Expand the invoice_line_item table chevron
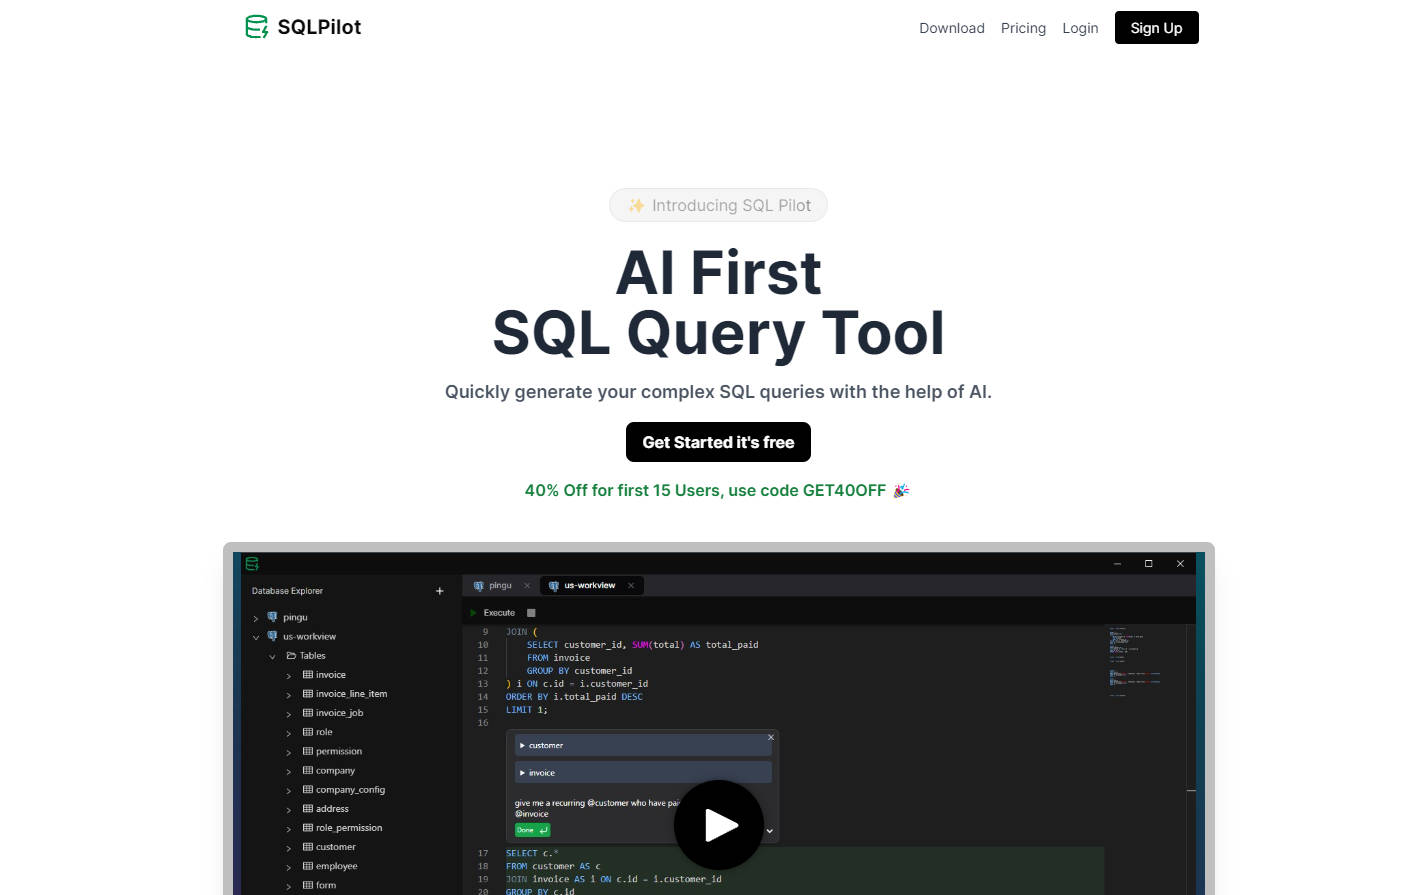Screen dimensions: 1419x895 click(289, 695)
